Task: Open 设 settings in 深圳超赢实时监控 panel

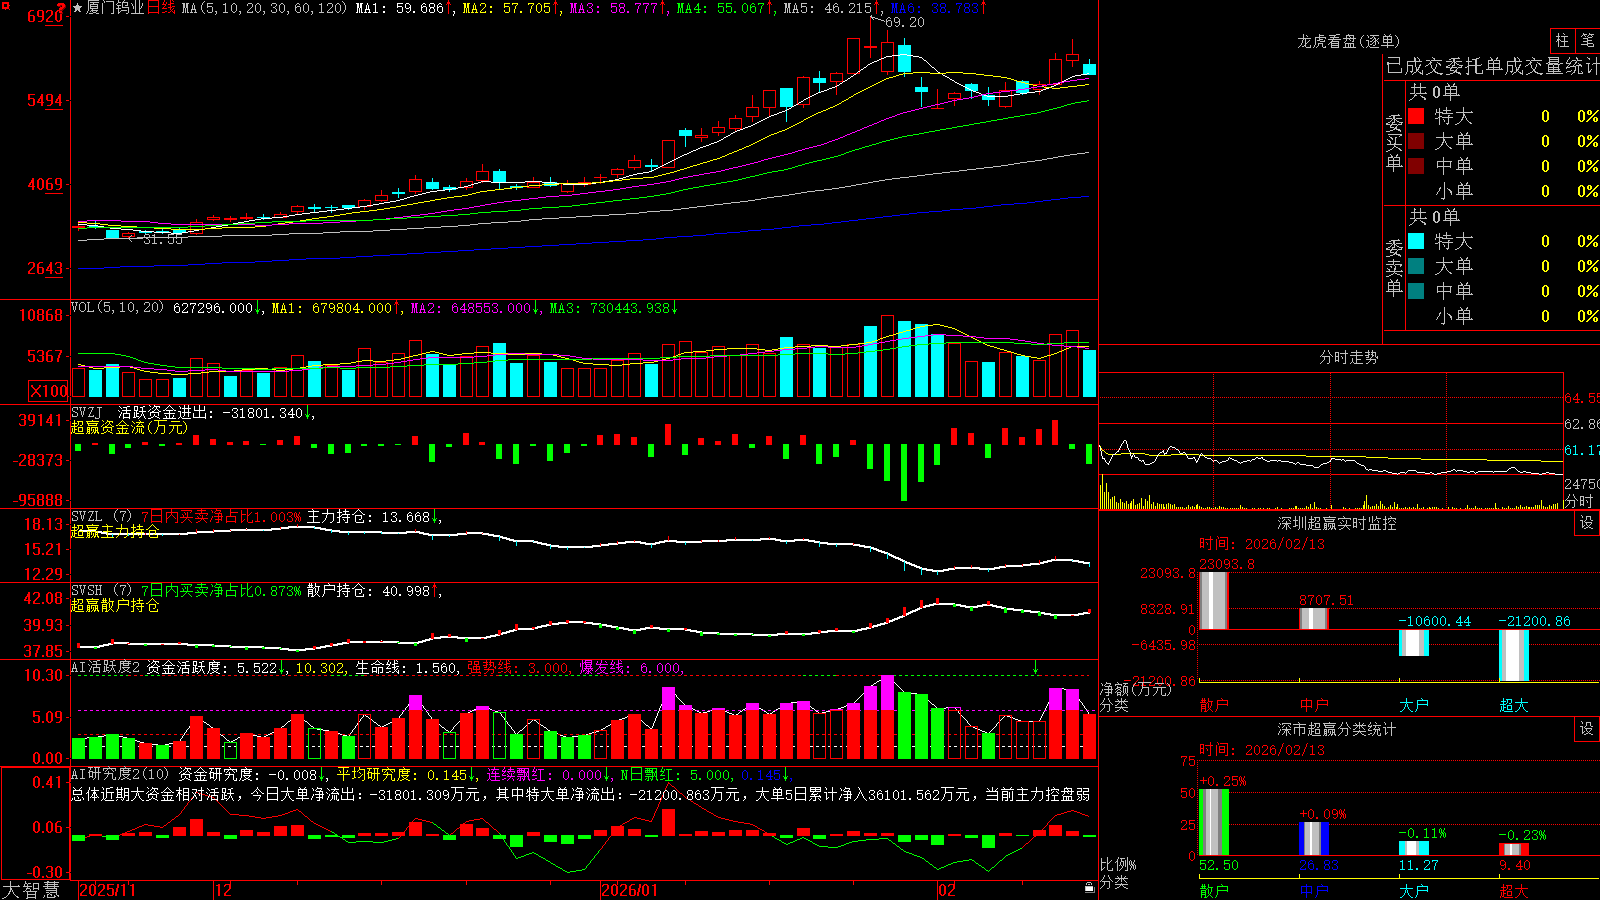Action: click(1587, 523)
